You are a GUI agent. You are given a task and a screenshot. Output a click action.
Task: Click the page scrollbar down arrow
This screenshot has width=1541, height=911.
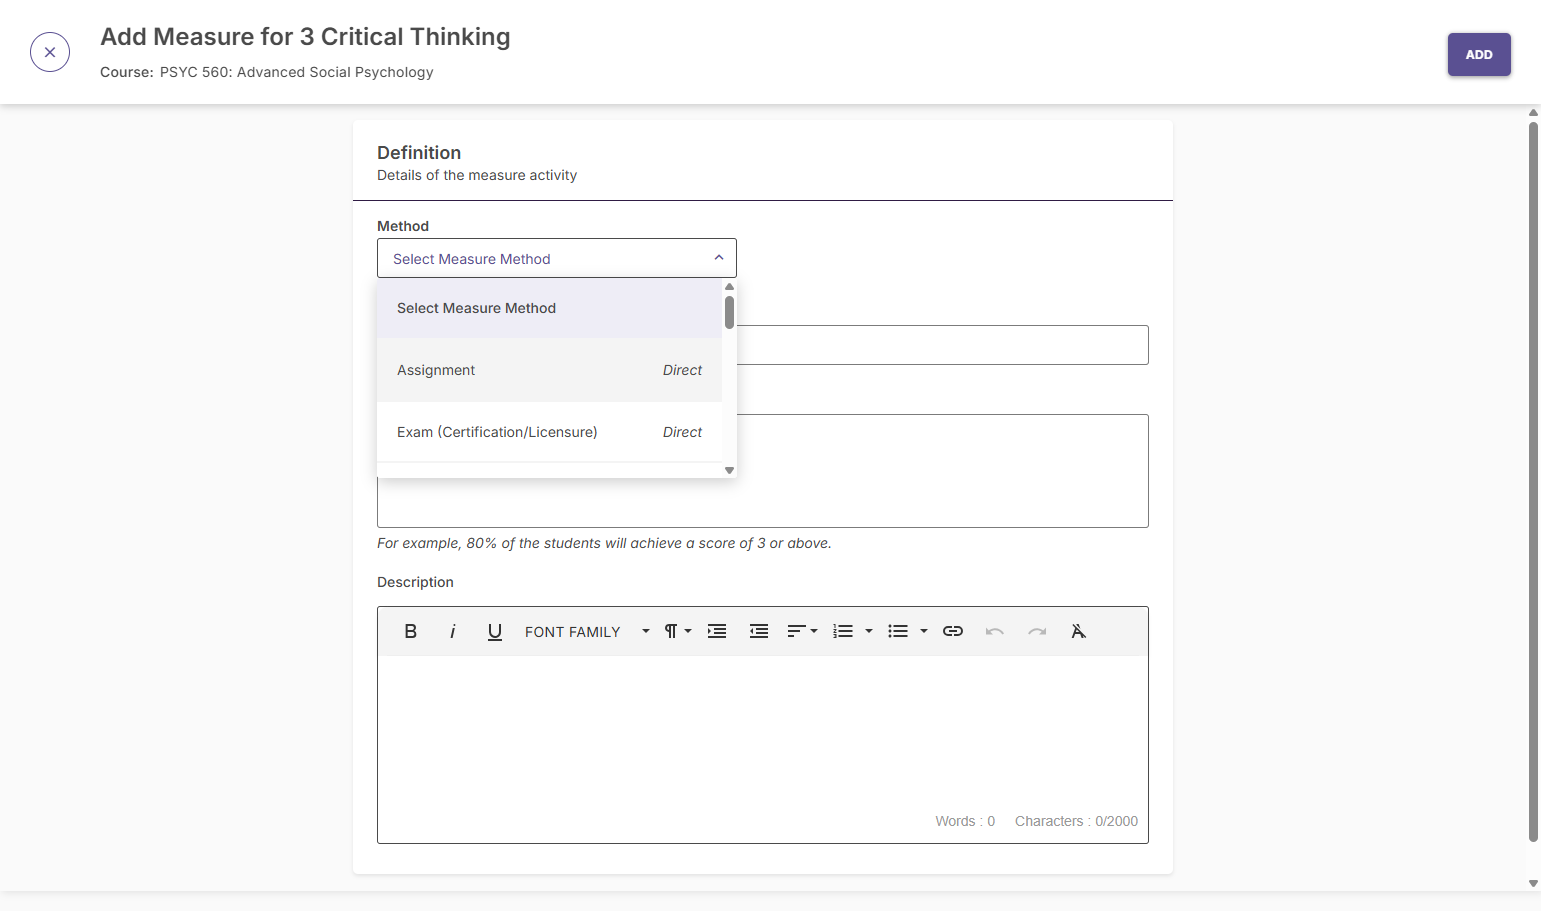(1533, 884)
